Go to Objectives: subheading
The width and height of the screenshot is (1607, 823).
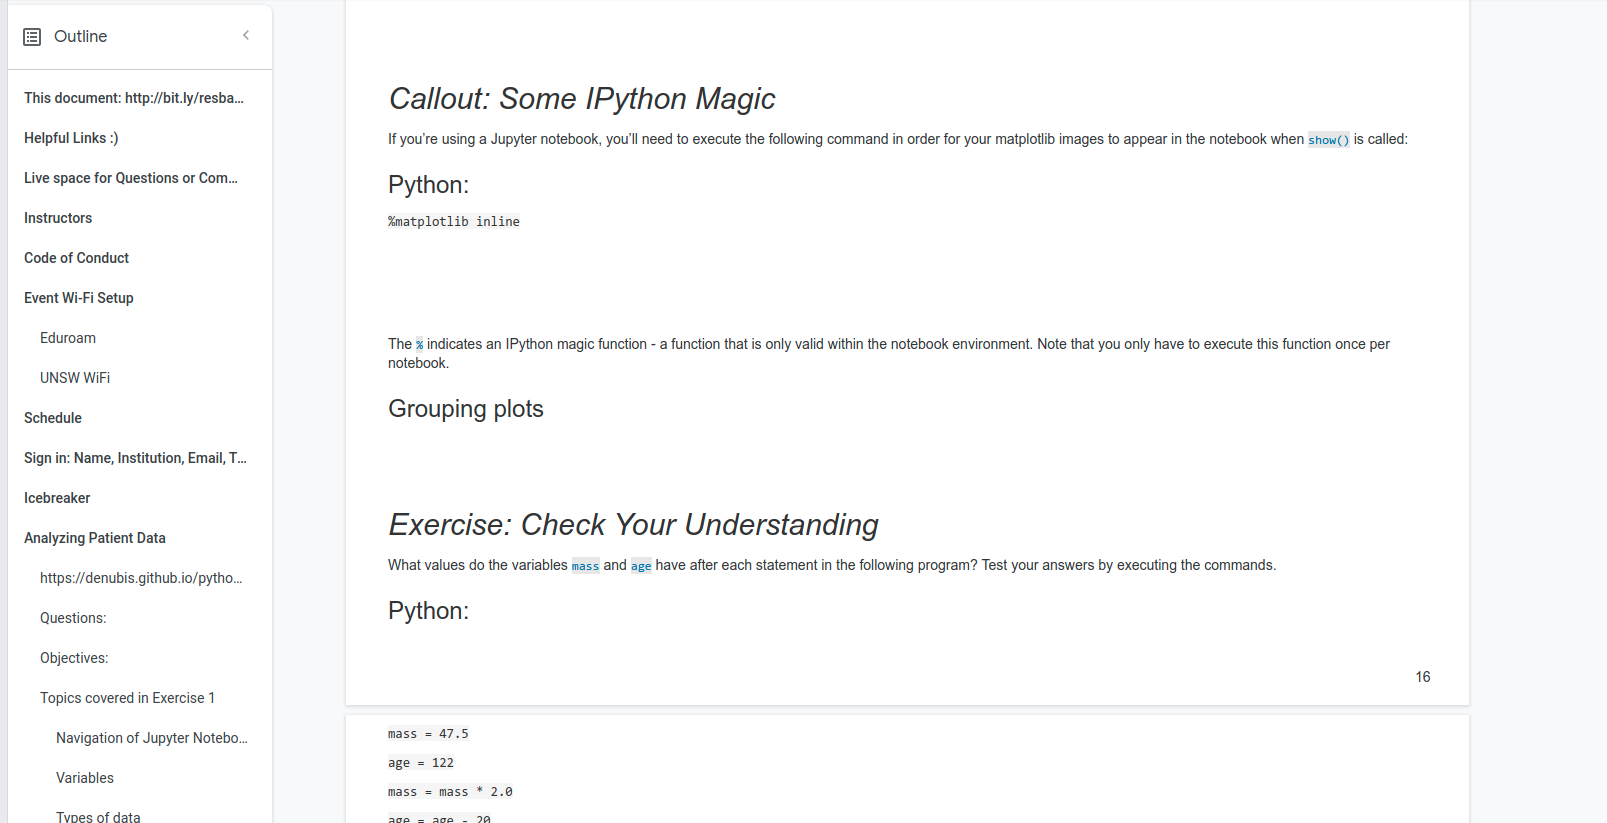74,658
